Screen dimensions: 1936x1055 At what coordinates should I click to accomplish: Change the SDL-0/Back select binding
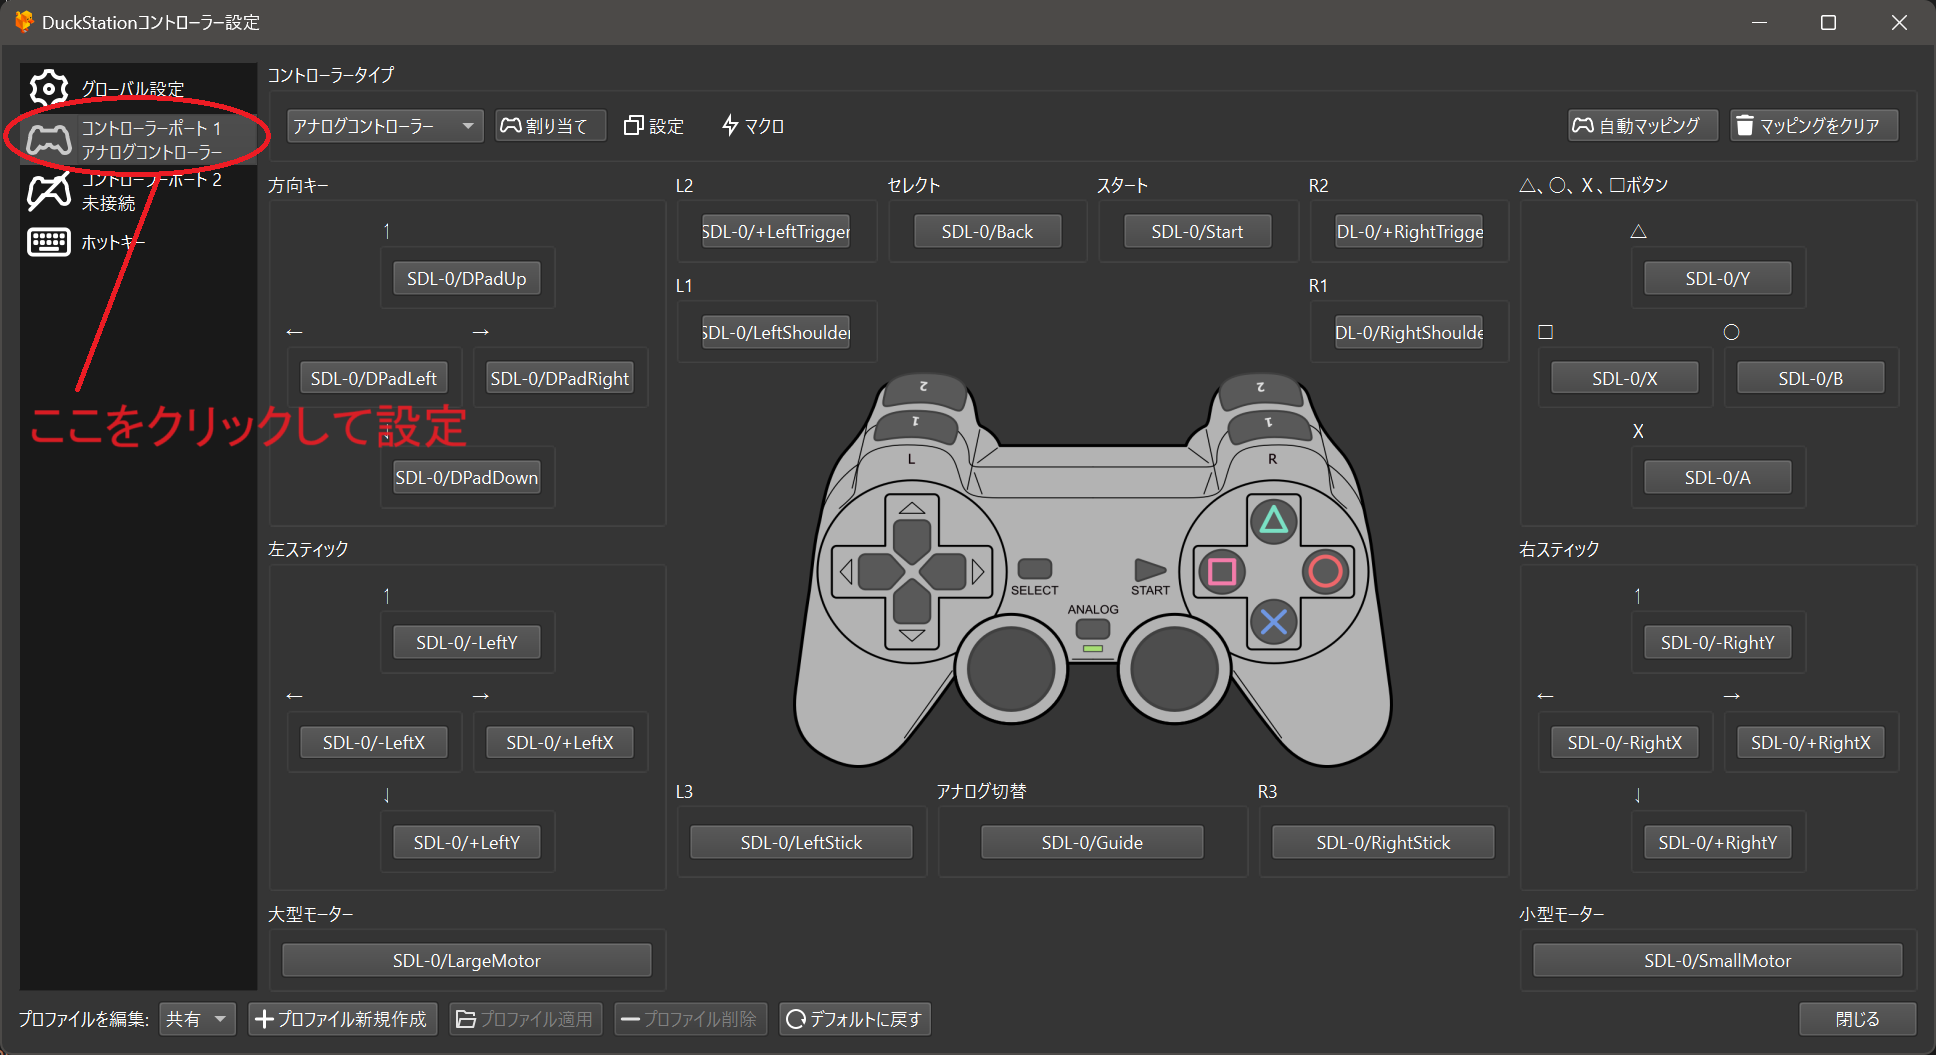987,231
